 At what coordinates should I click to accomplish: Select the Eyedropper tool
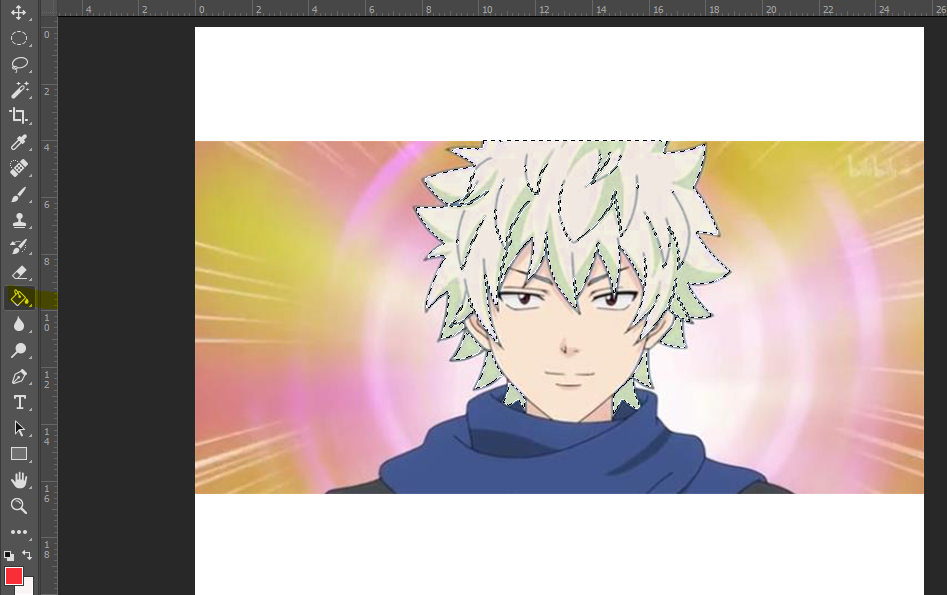(19, 142)
